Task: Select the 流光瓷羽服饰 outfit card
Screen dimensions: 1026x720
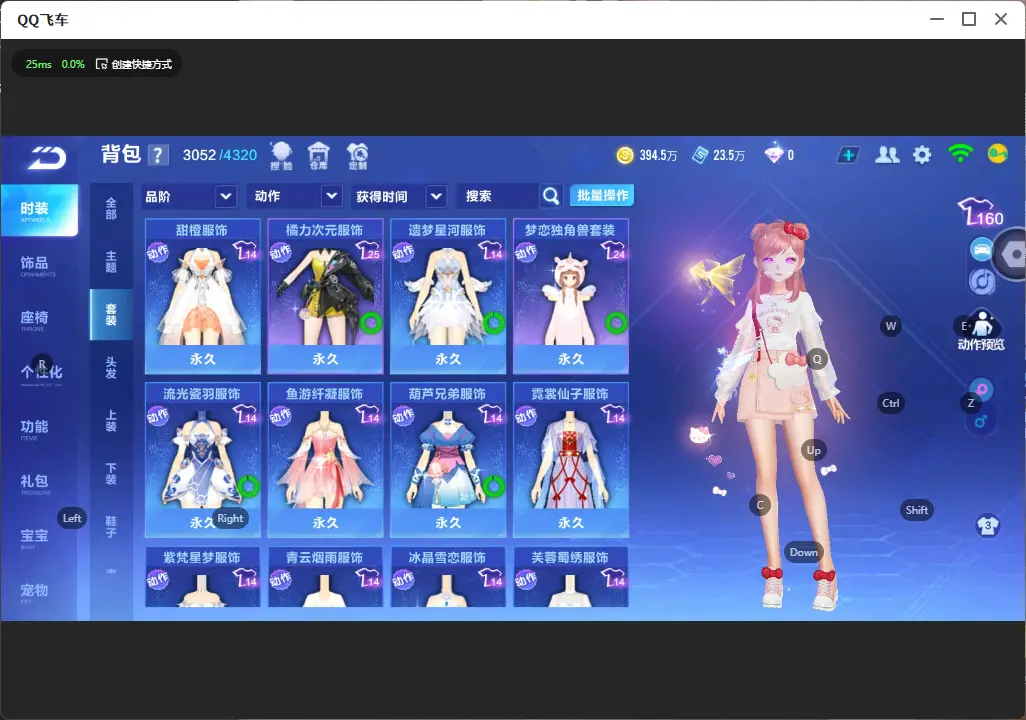Action: click(203, 459)
